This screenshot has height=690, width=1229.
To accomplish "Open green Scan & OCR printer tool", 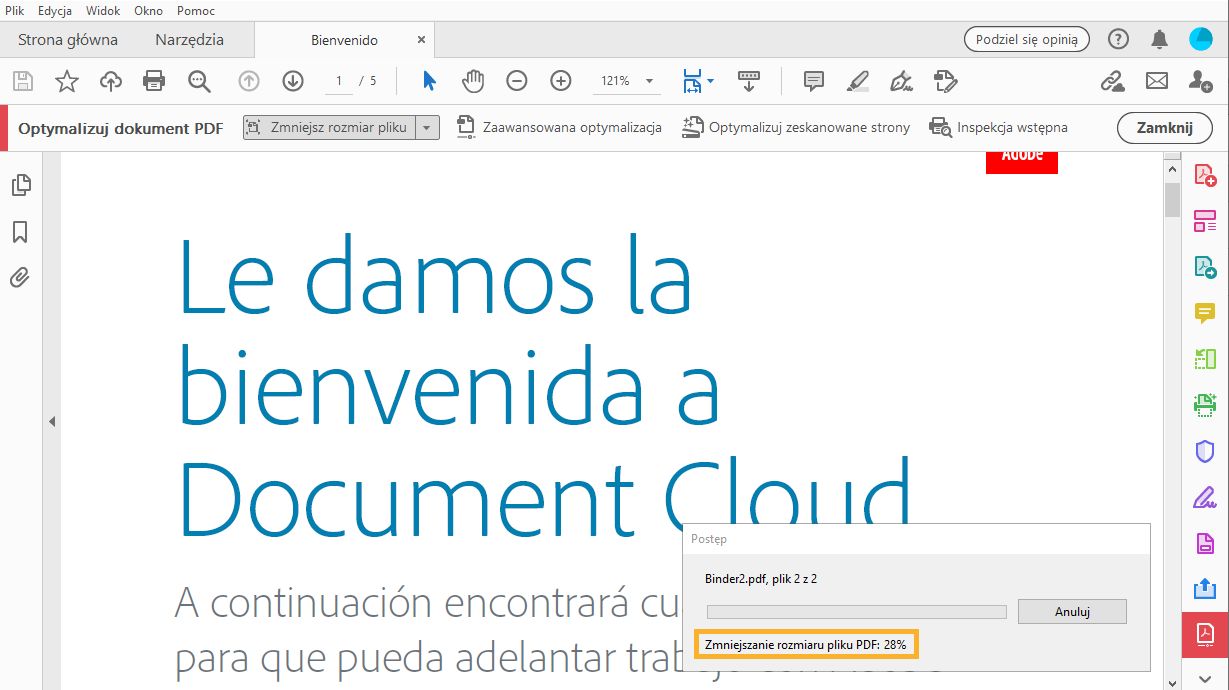I will (x=1205, y=405).
